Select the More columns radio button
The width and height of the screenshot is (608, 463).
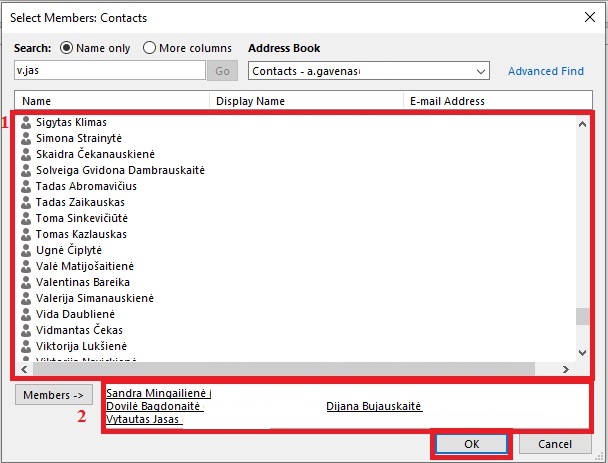coord(149,48)
